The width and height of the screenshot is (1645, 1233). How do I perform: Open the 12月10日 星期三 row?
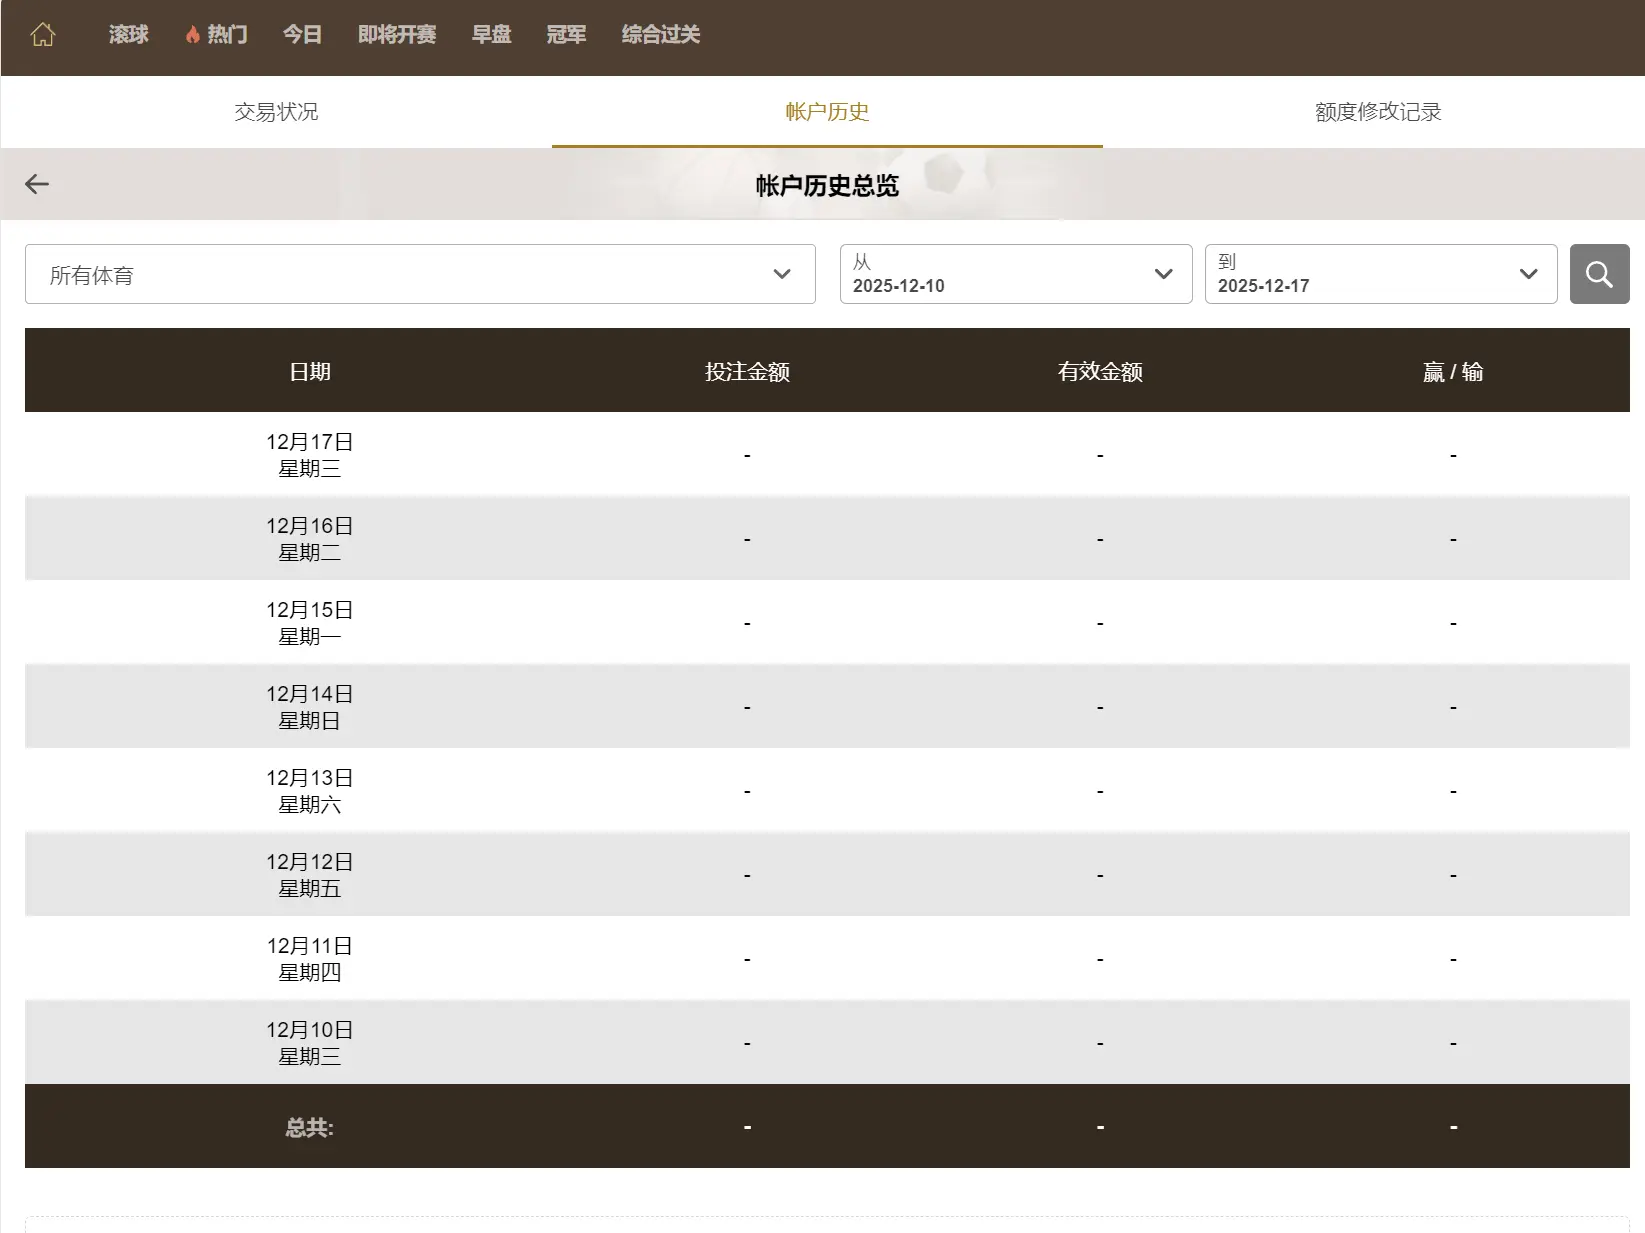(827, 1043)
